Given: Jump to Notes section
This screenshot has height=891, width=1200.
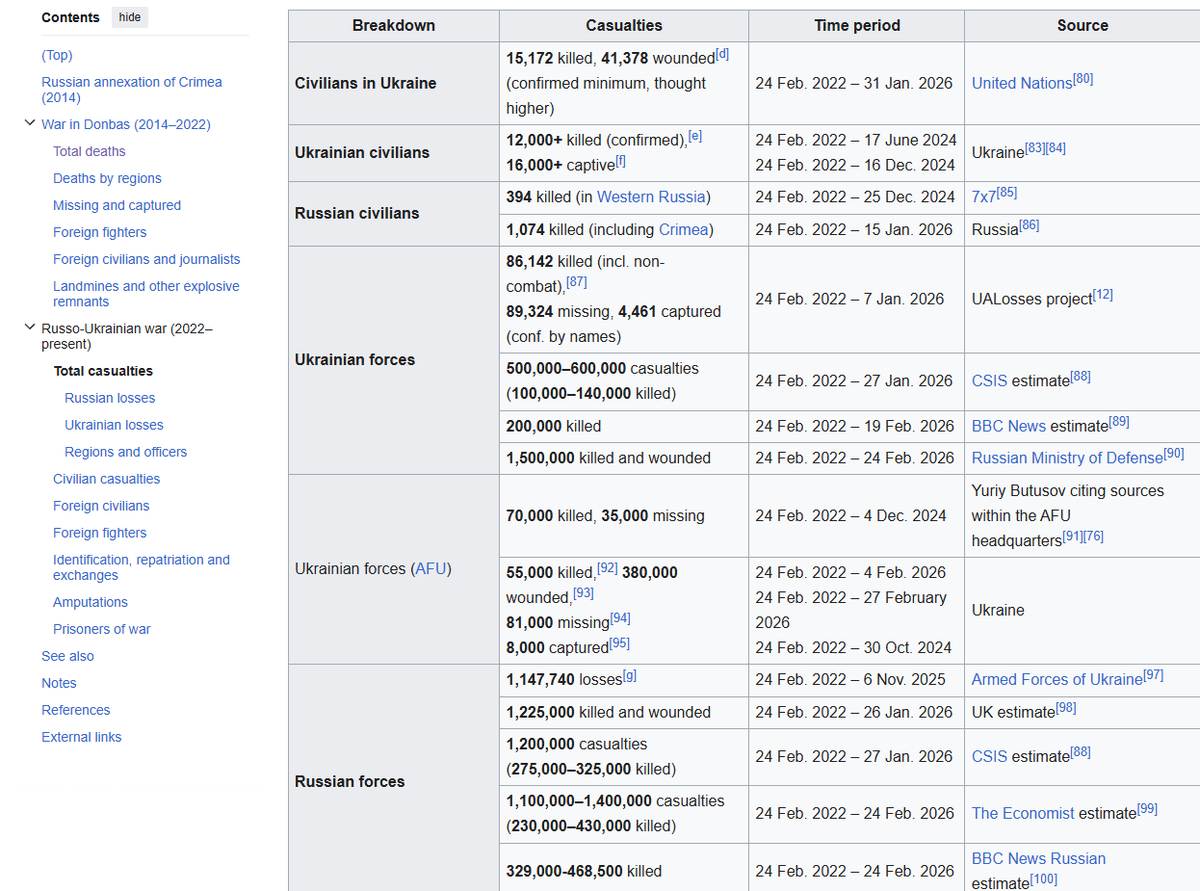Looking at the screenshot, I should [x=59, y=683].
